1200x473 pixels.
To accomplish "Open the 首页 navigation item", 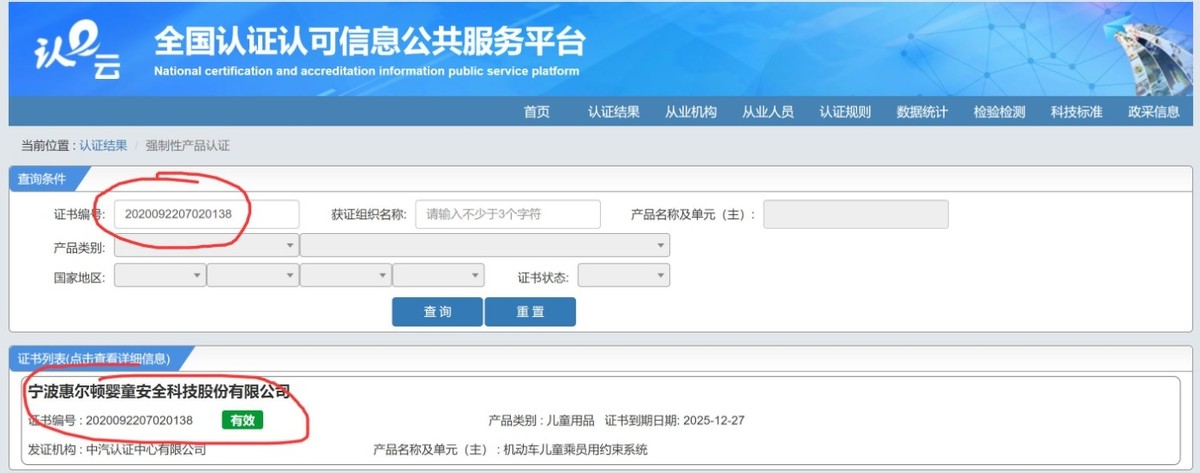I will pos(537,112).
